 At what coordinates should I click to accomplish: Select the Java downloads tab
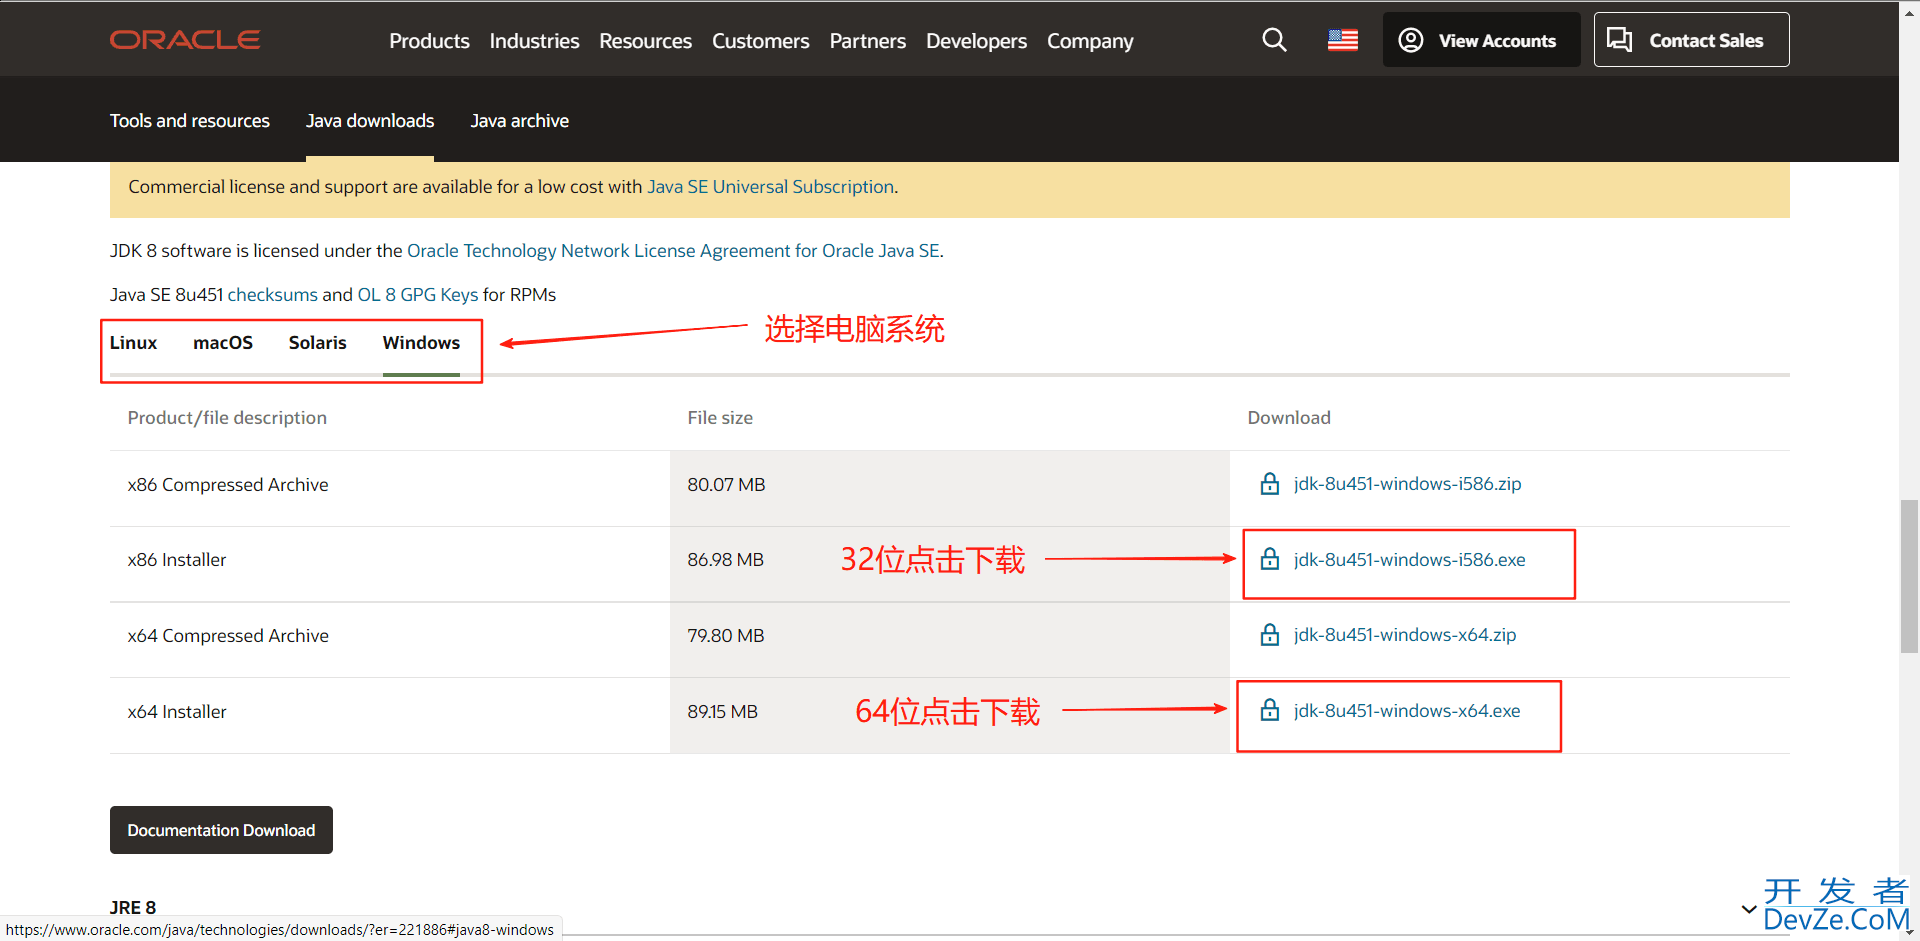pyautogui.click(x=370, y=121)
